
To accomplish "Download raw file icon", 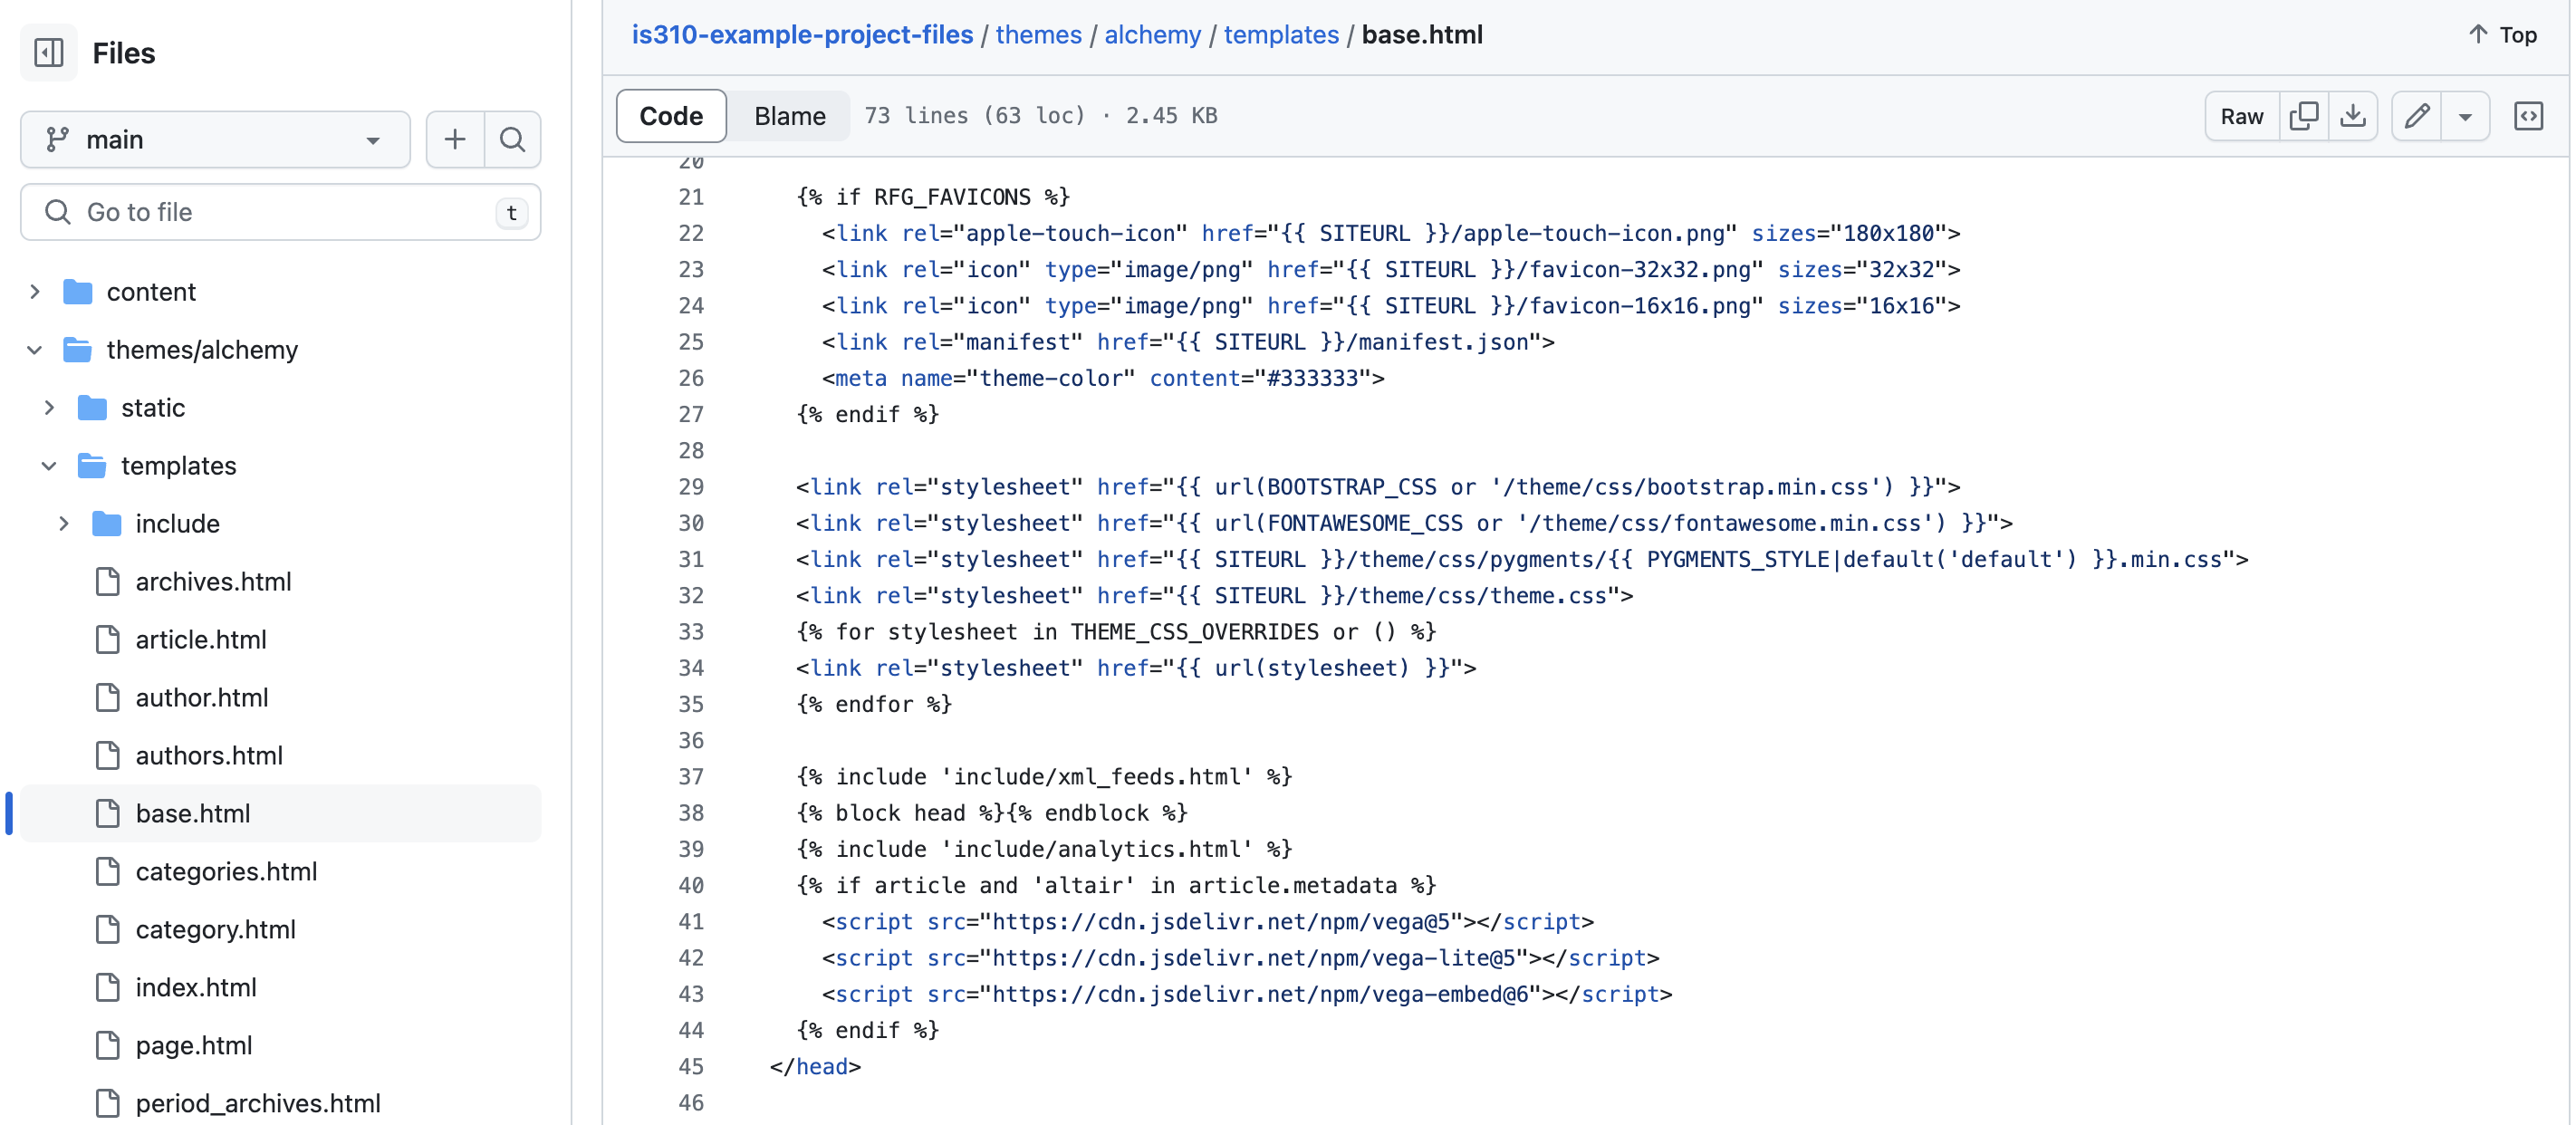I will pos(2353,116).
